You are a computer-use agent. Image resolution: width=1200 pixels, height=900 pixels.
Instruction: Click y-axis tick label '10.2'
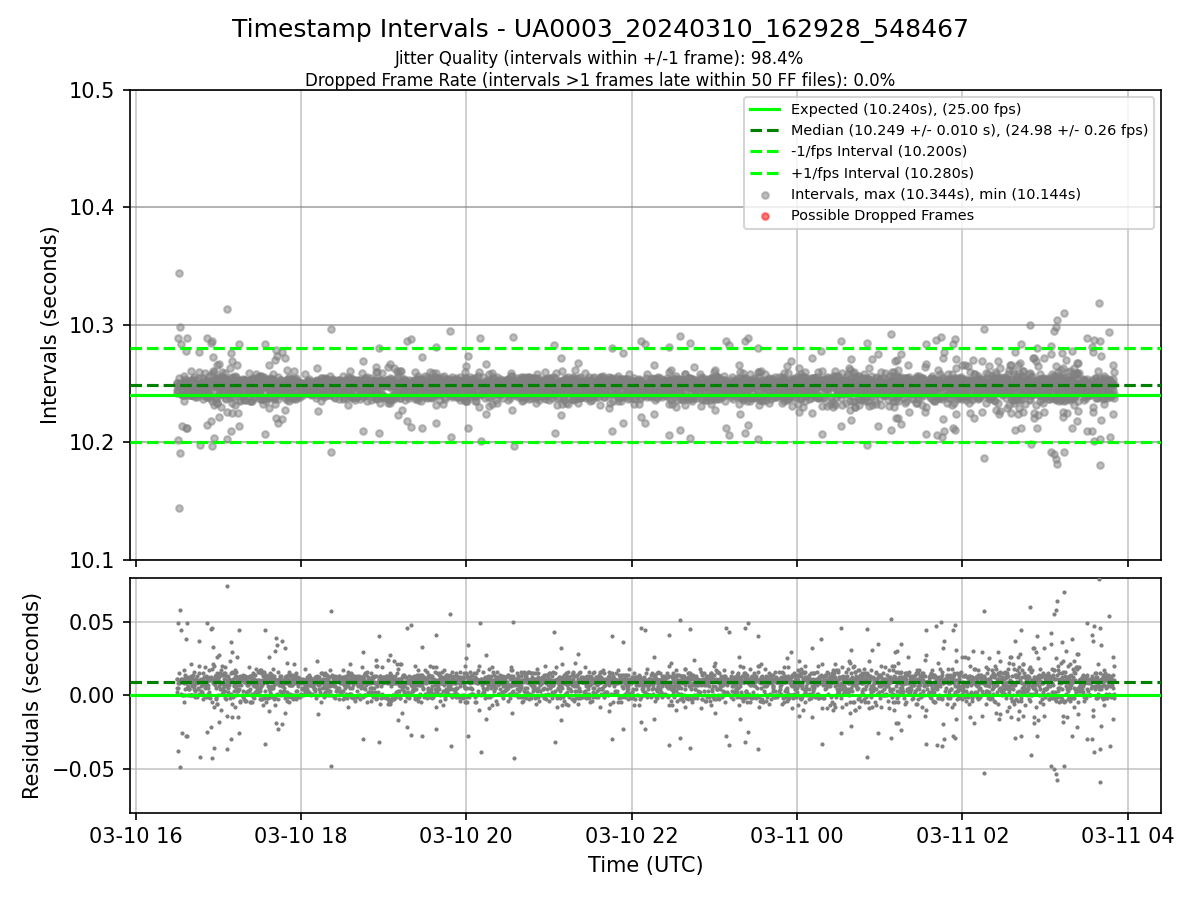(x=94, y=442)
